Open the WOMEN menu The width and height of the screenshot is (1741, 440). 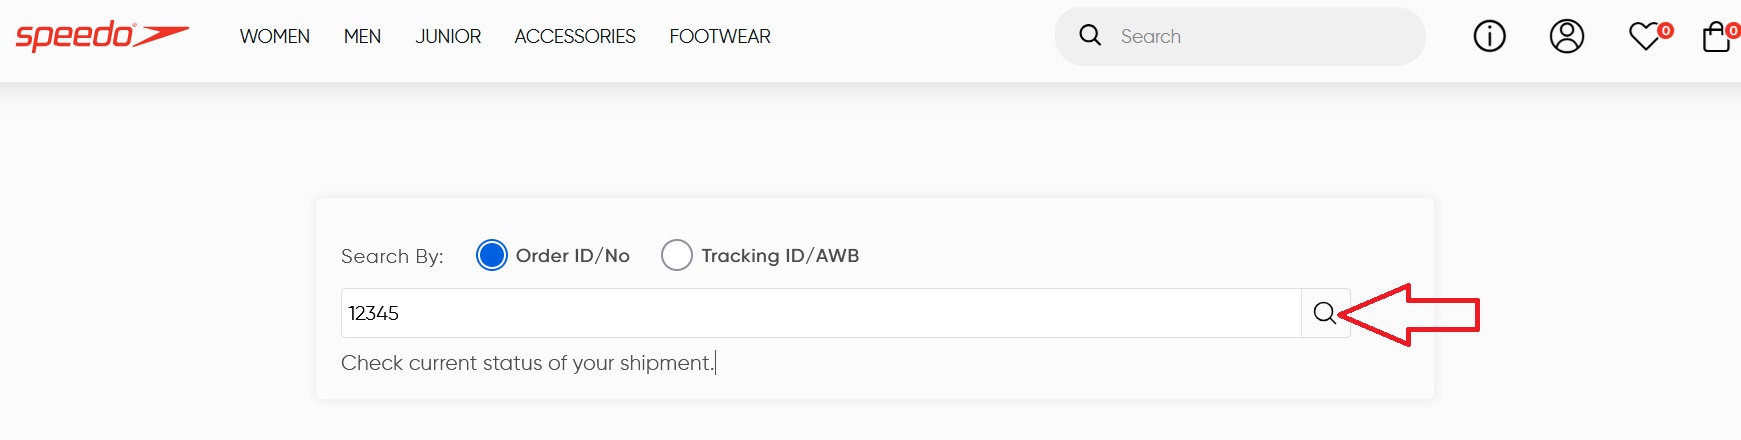[x=275, y=37]
